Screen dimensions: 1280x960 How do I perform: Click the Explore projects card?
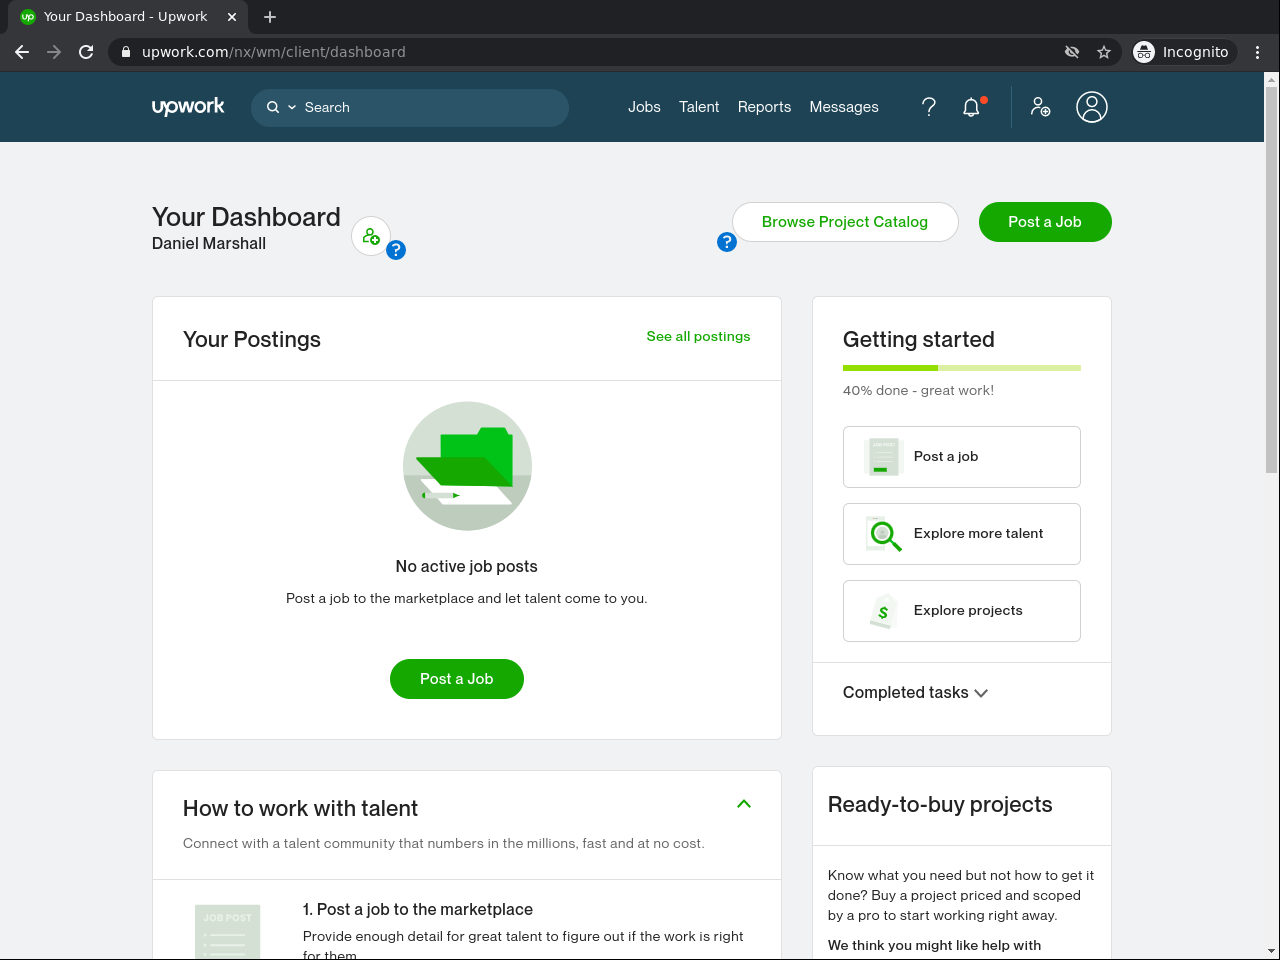coord(962,611)
